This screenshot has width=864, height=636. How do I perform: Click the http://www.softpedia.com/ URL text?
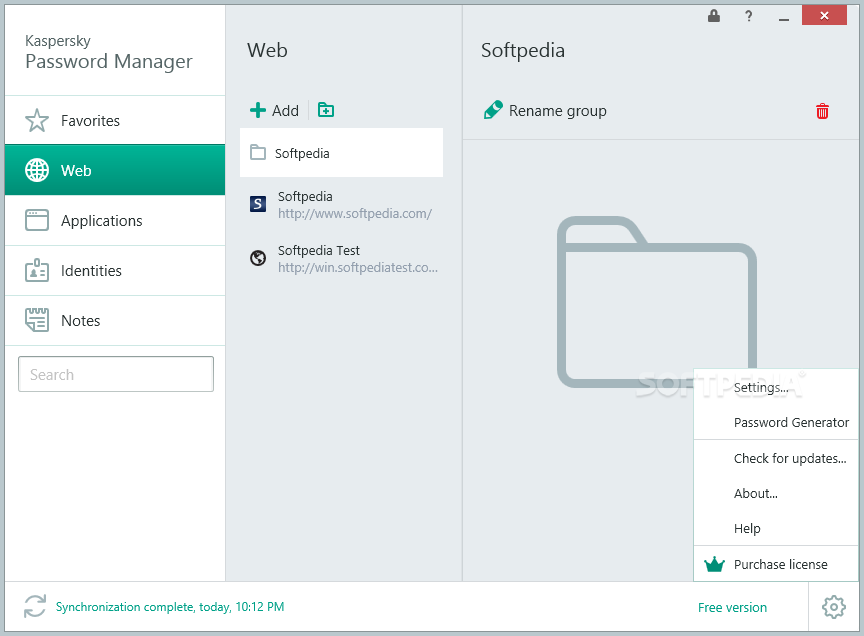[x=354, y=214]
